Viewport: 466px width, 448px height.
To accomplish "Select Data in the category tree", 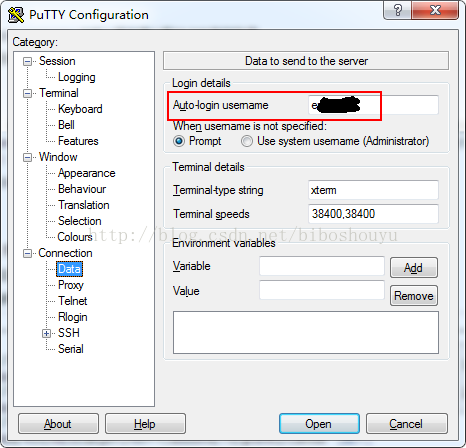I will pyautogui.click(x=69, y=269).
